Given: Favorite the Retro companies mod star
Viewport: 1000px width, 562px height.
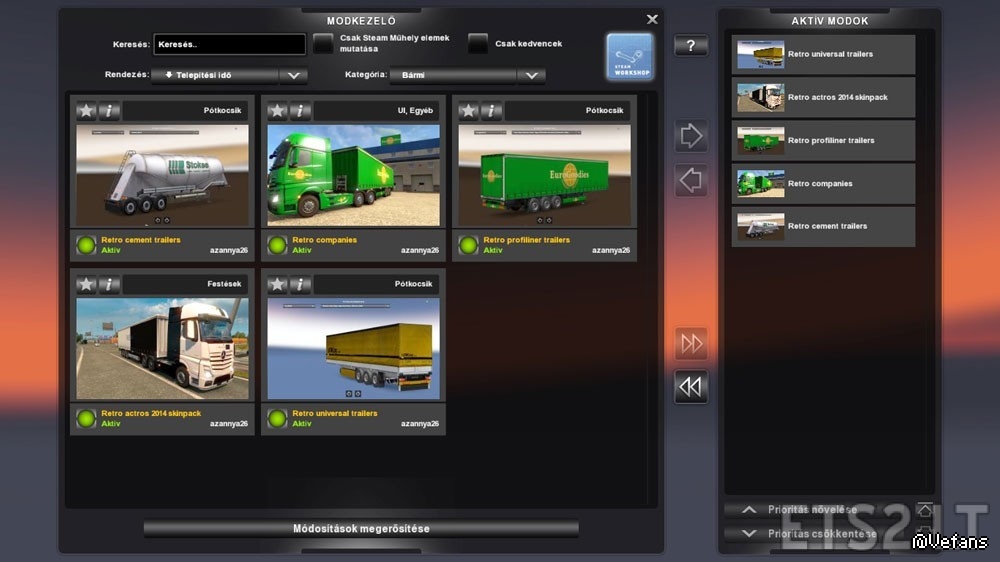Looking at the screenshot, I should [277, 110].
